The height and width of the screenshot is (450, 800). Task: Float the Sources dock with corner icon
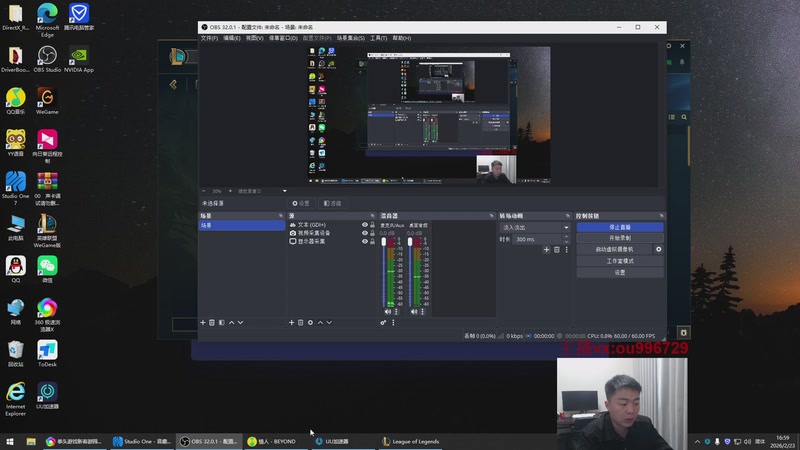tap(372, 216)
